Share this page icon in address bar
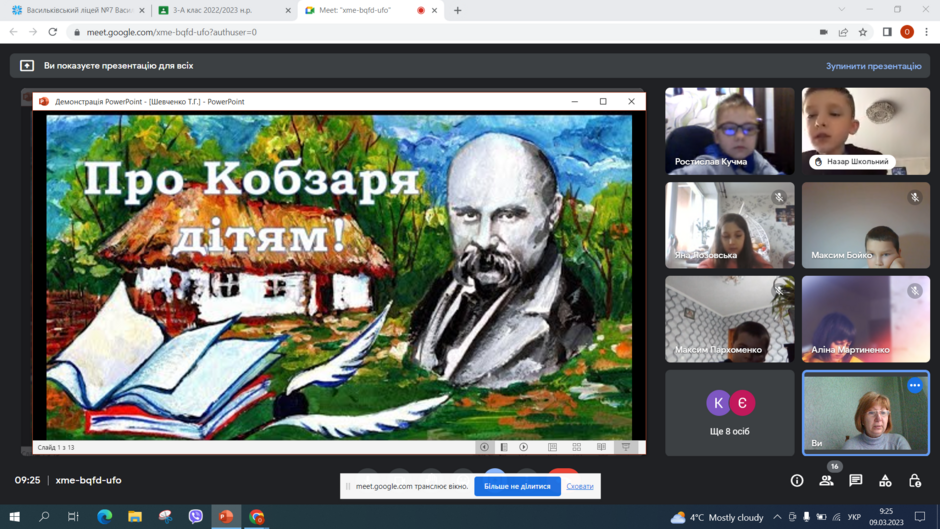This screenshot has width=940, height=529. [x=843, y=32]
